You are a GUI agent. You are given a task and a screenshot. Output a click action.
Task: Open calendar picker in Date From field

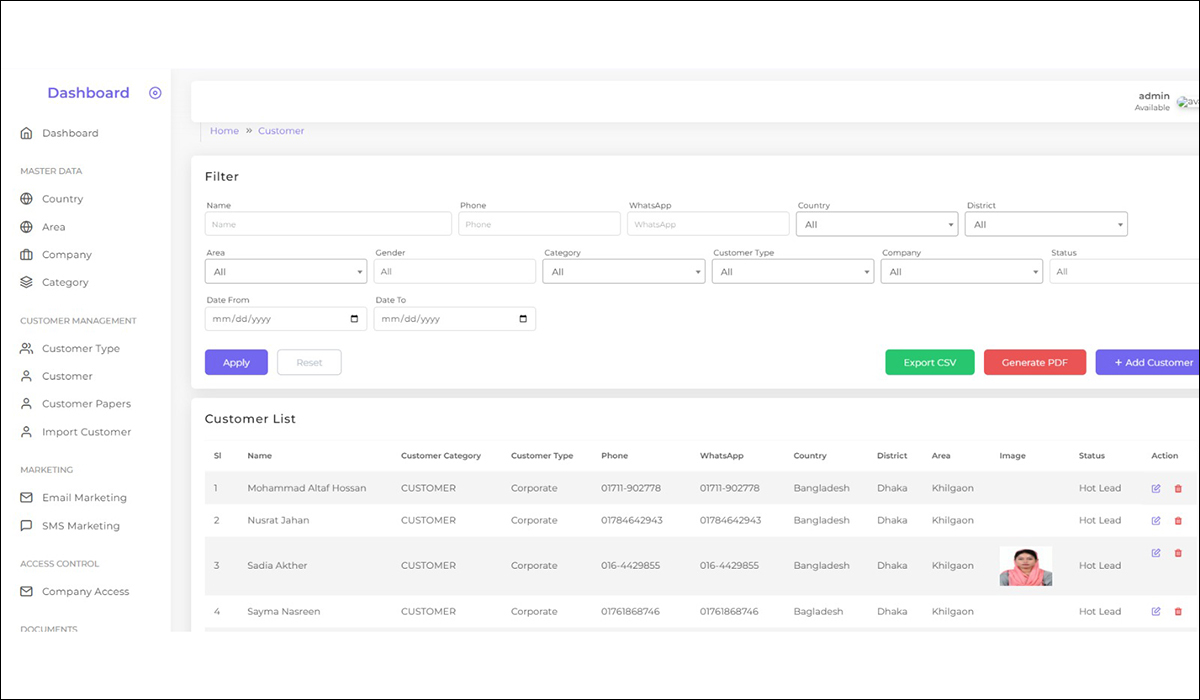click(x=354, y=319)
